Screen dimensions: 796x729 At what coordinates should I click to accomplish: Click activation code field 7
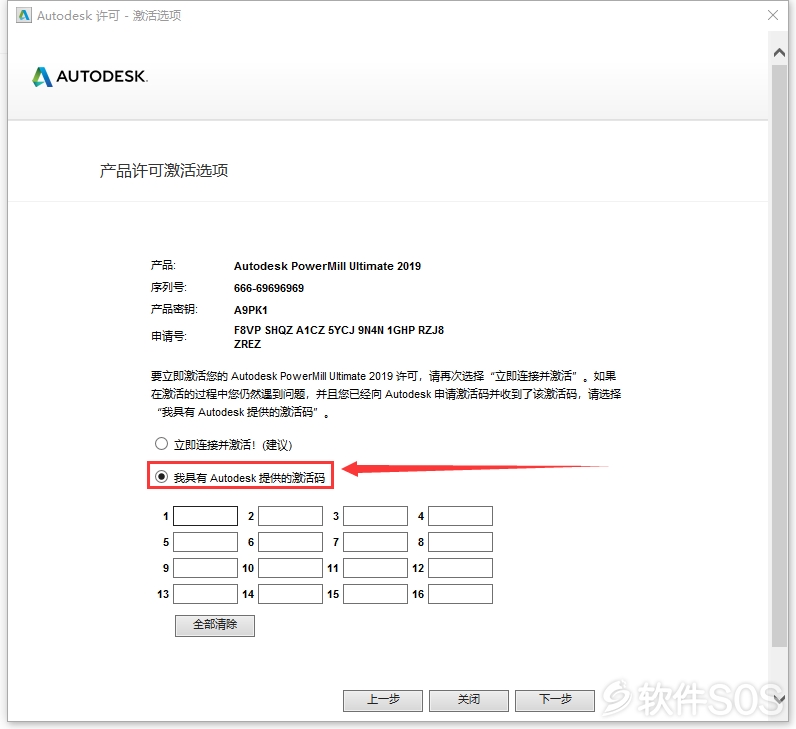coord(376,542)
